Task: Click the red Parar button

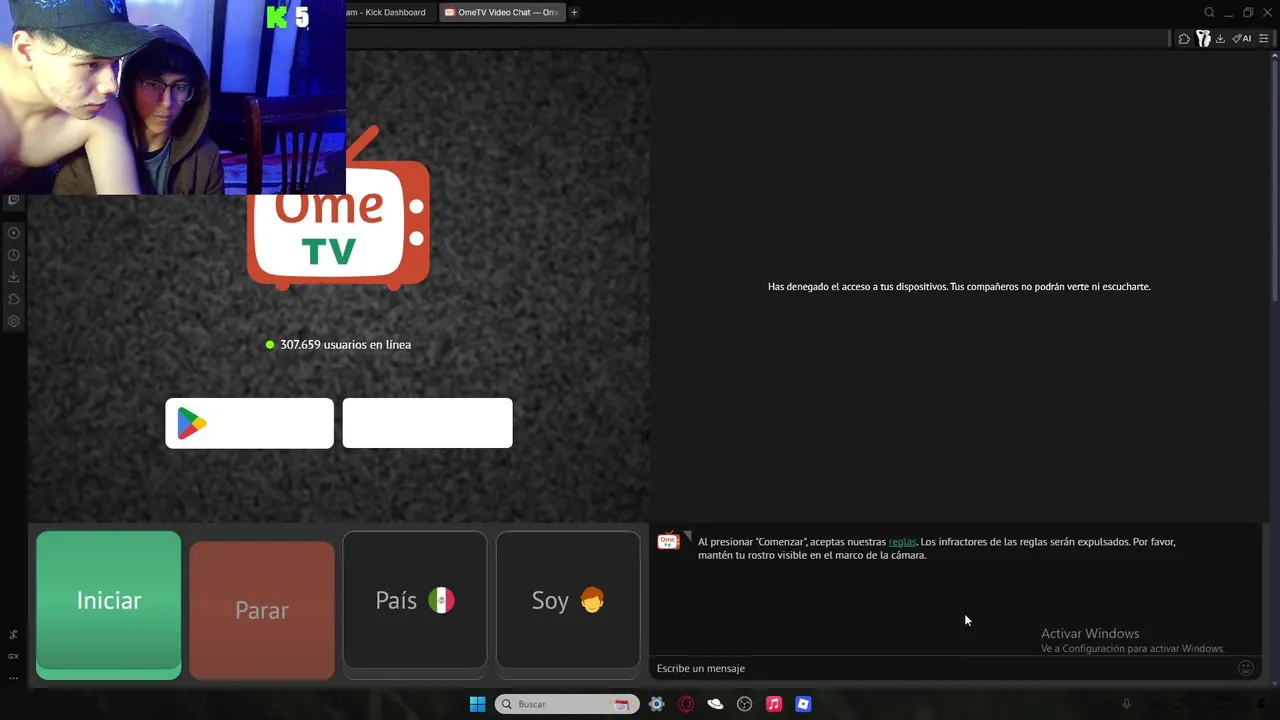Action: coord(262,610)
